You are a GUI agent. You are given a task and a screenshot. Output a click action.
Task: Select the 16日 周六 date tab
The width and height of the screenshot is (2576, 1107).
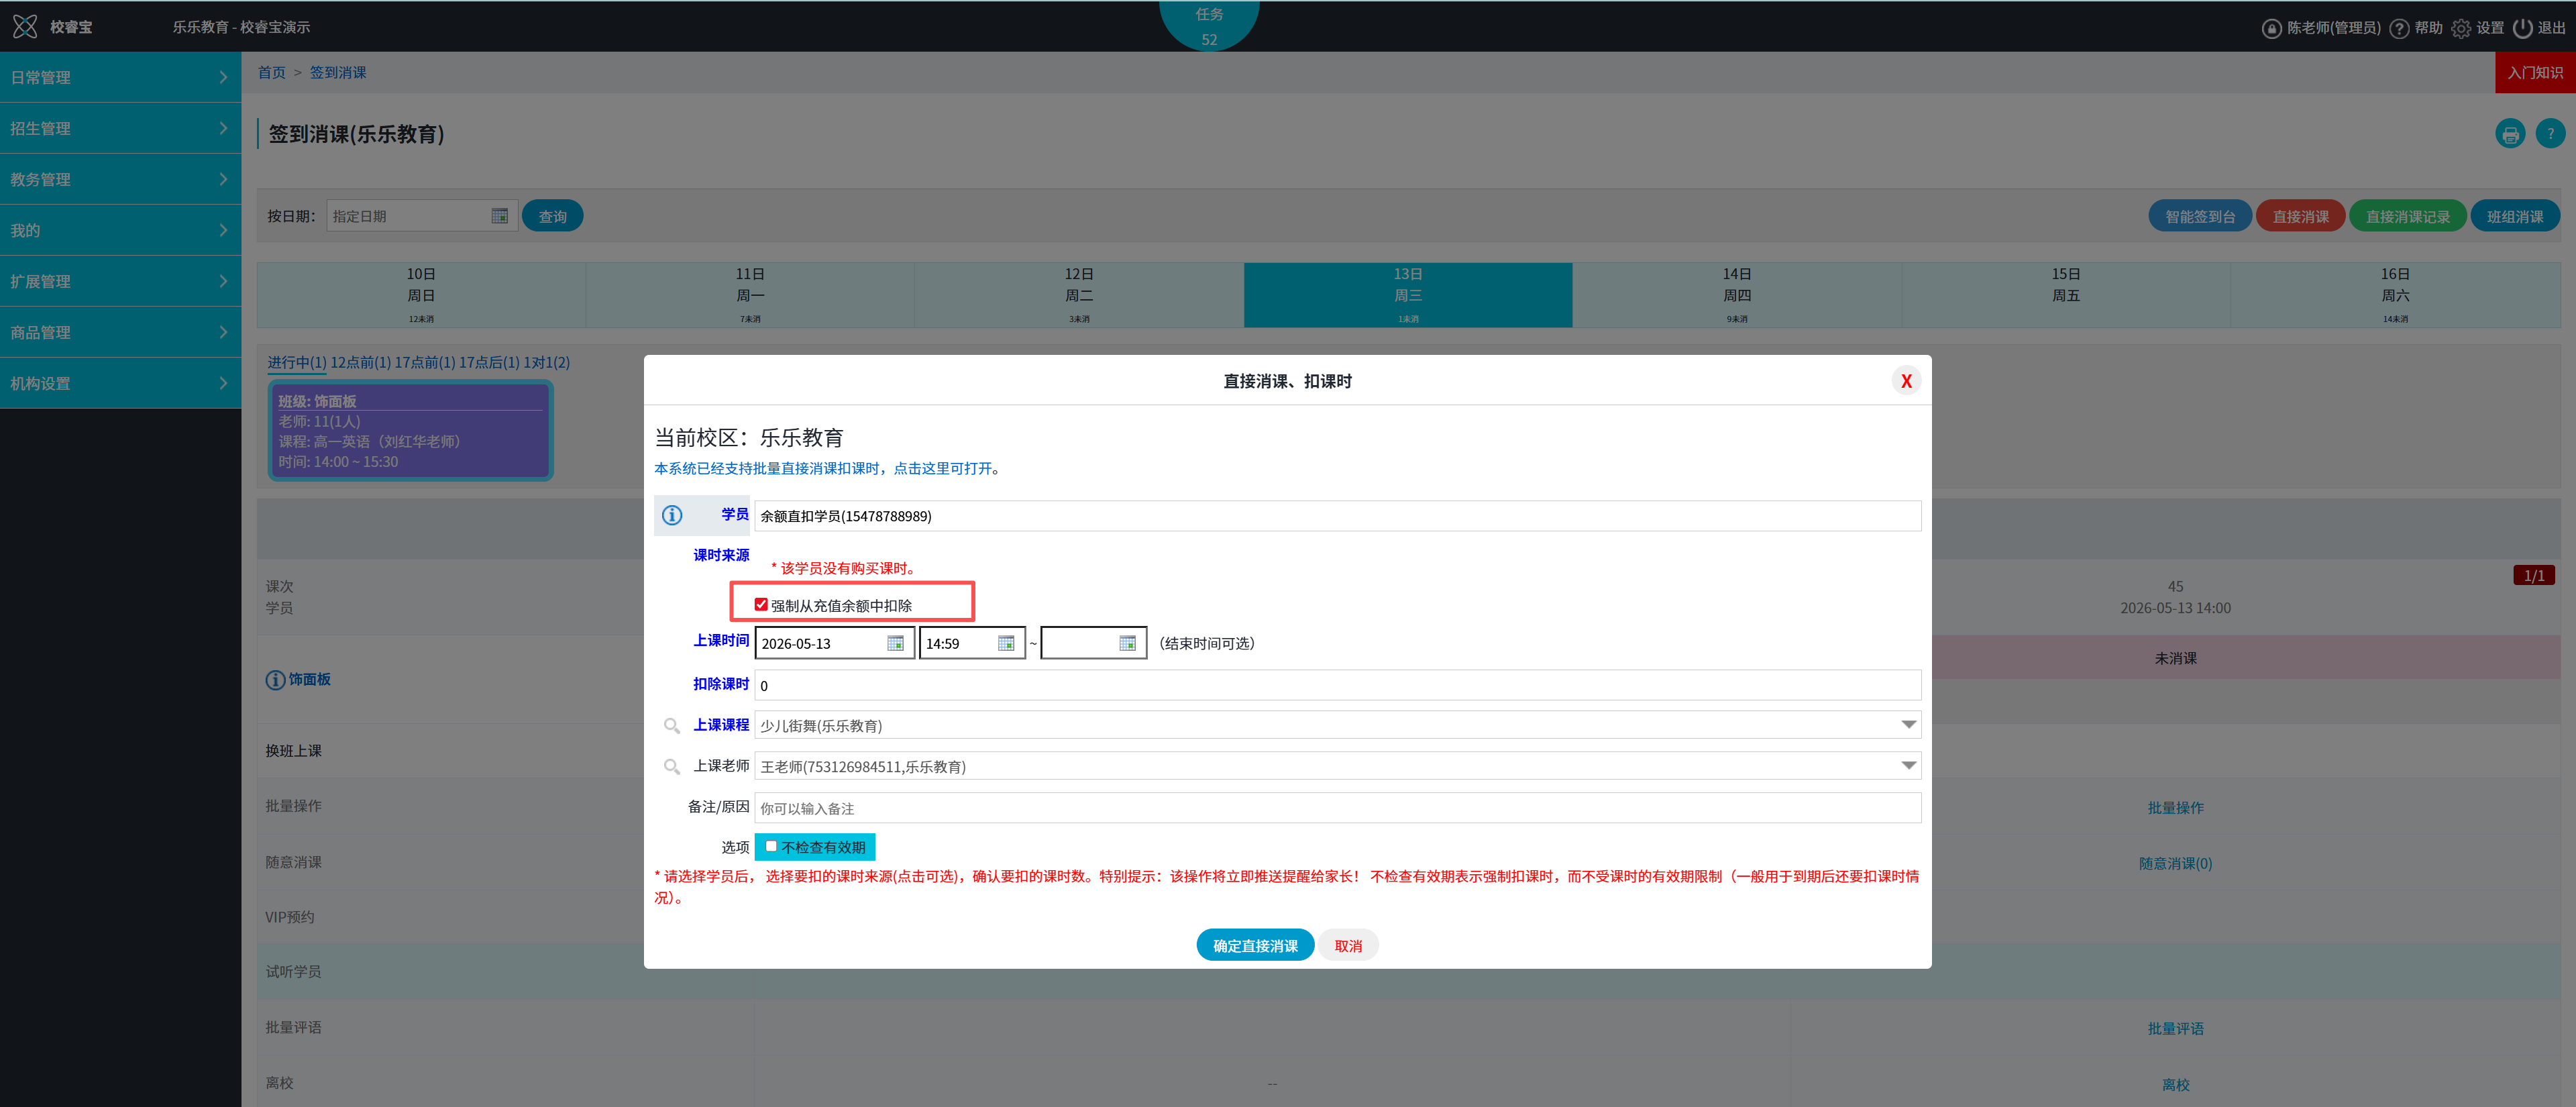click(2395, 295)
